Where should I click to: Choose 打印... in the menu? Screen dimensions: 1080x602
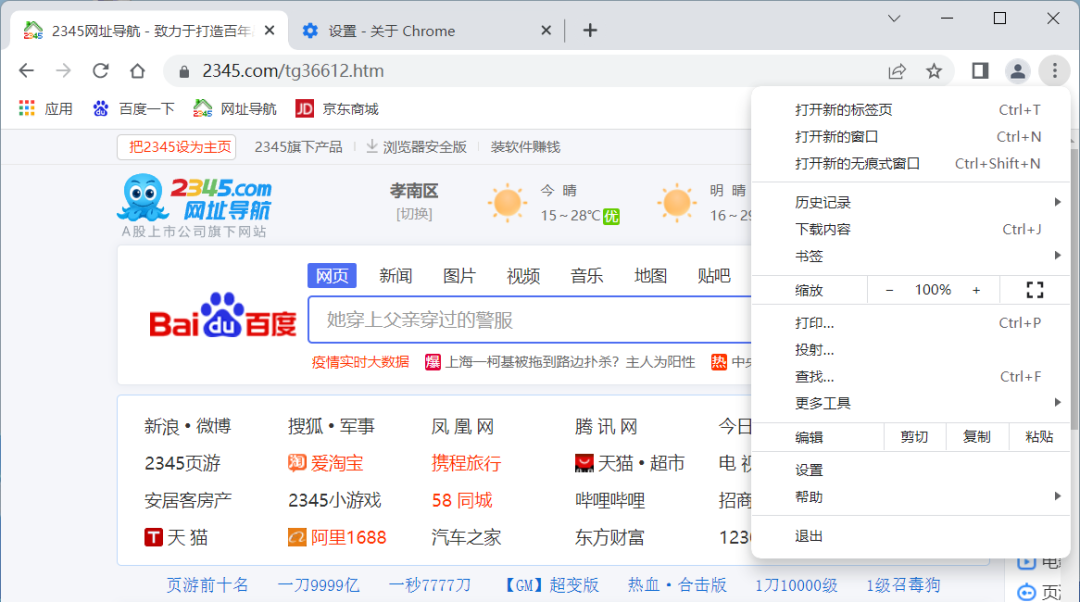[x=911, y=322]
